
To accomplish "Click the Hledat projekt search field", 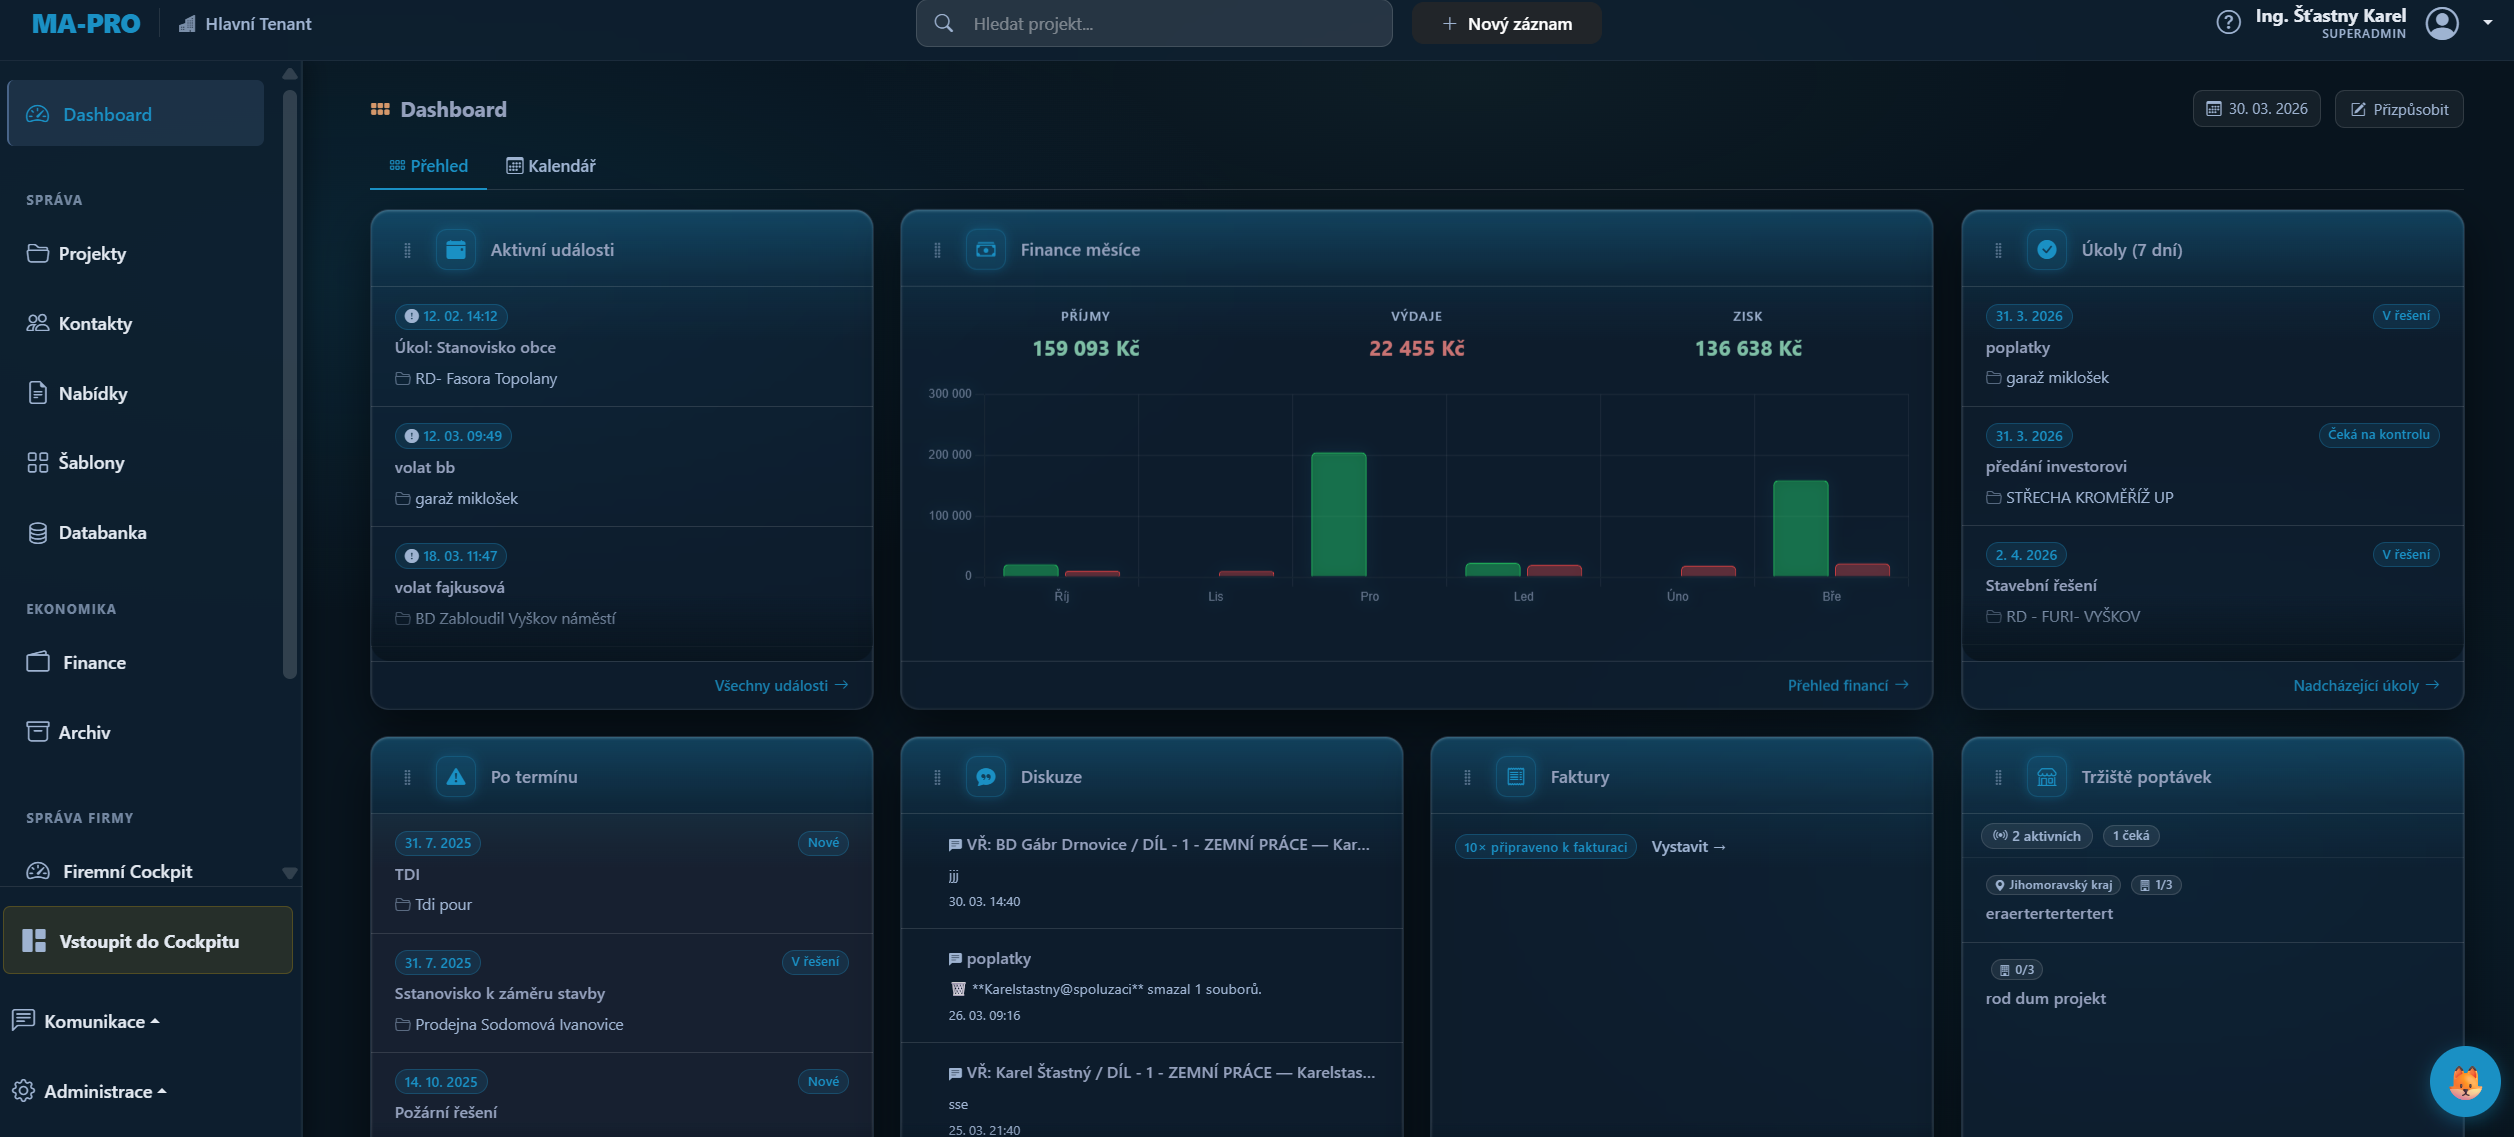I will pyautogui.click(x=1154, y=24).
